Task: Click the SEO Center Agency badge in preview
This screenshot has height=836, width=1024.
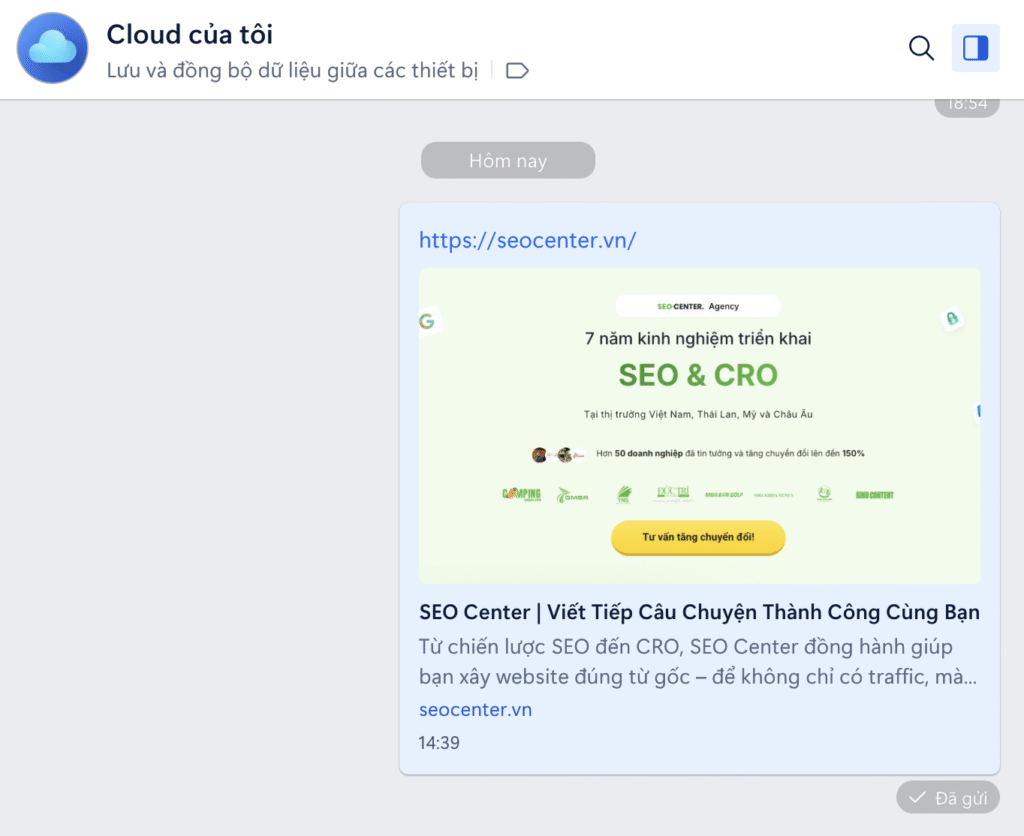Action: point(698,306)
